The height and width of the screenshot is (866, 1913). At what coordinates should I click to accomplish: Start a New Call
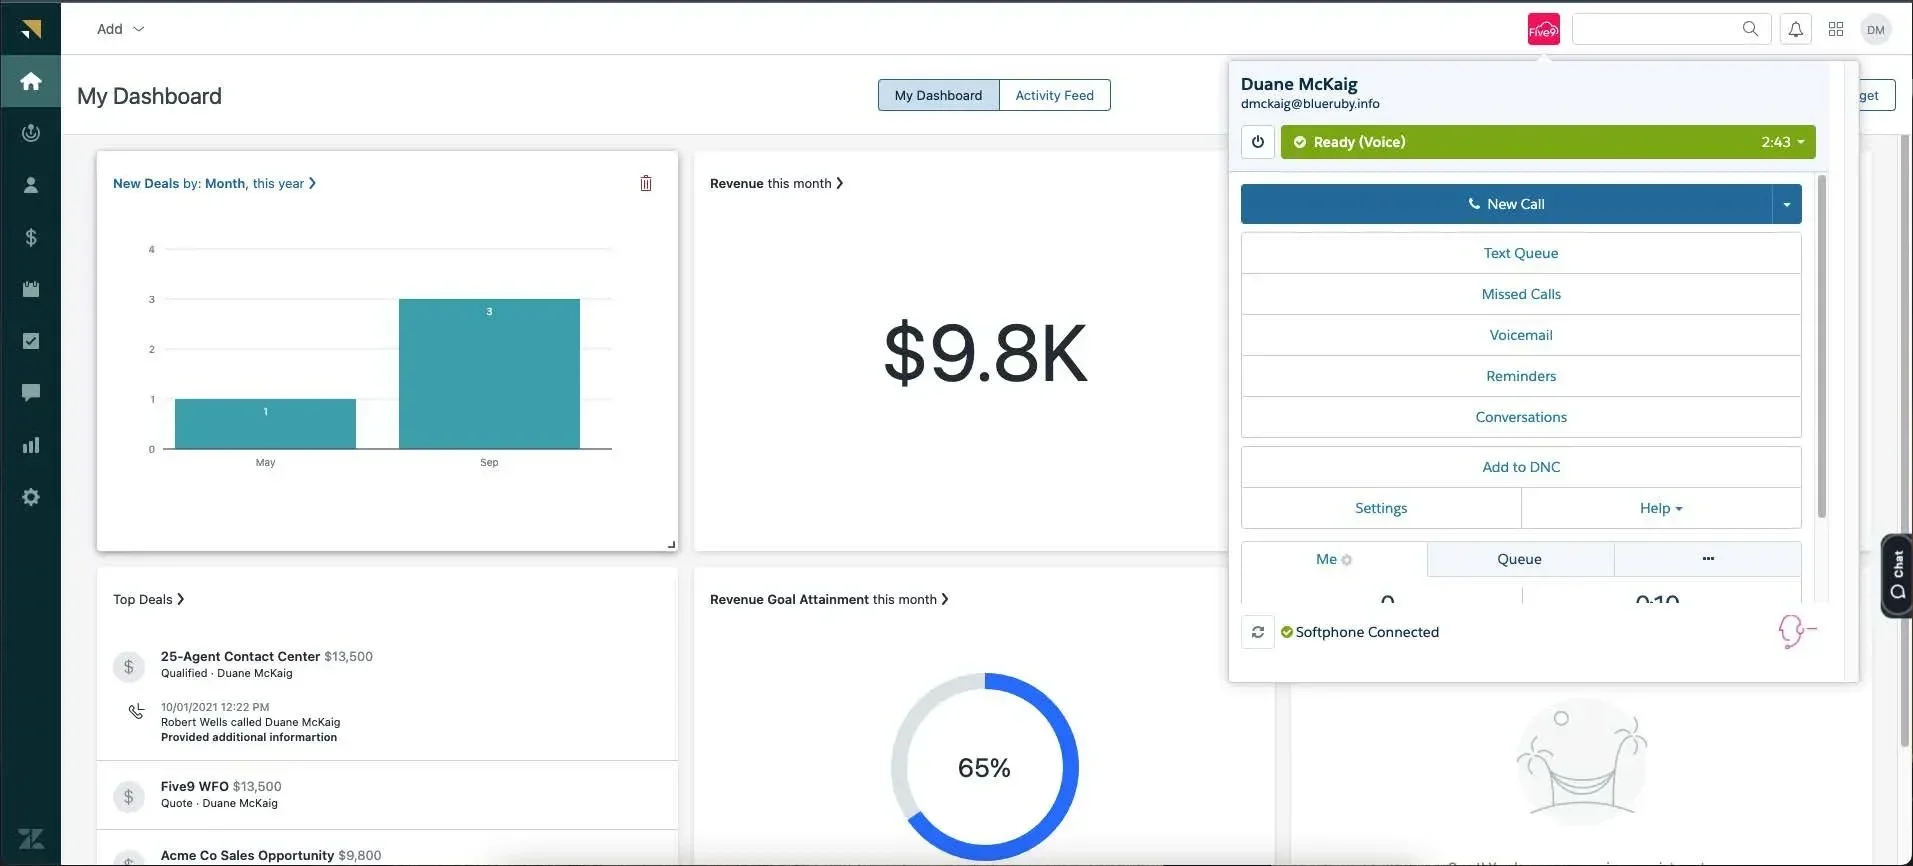point(1506,204)
